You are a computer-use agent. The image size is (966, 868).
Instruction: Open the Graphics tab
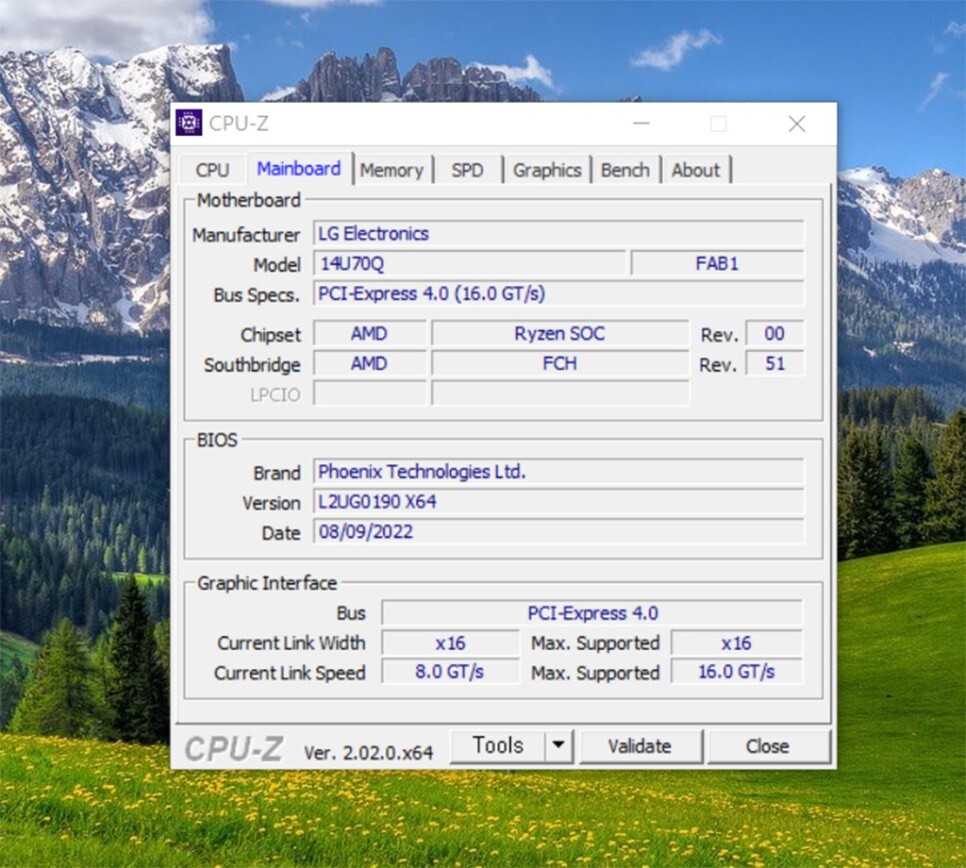(x=547, y=170)
